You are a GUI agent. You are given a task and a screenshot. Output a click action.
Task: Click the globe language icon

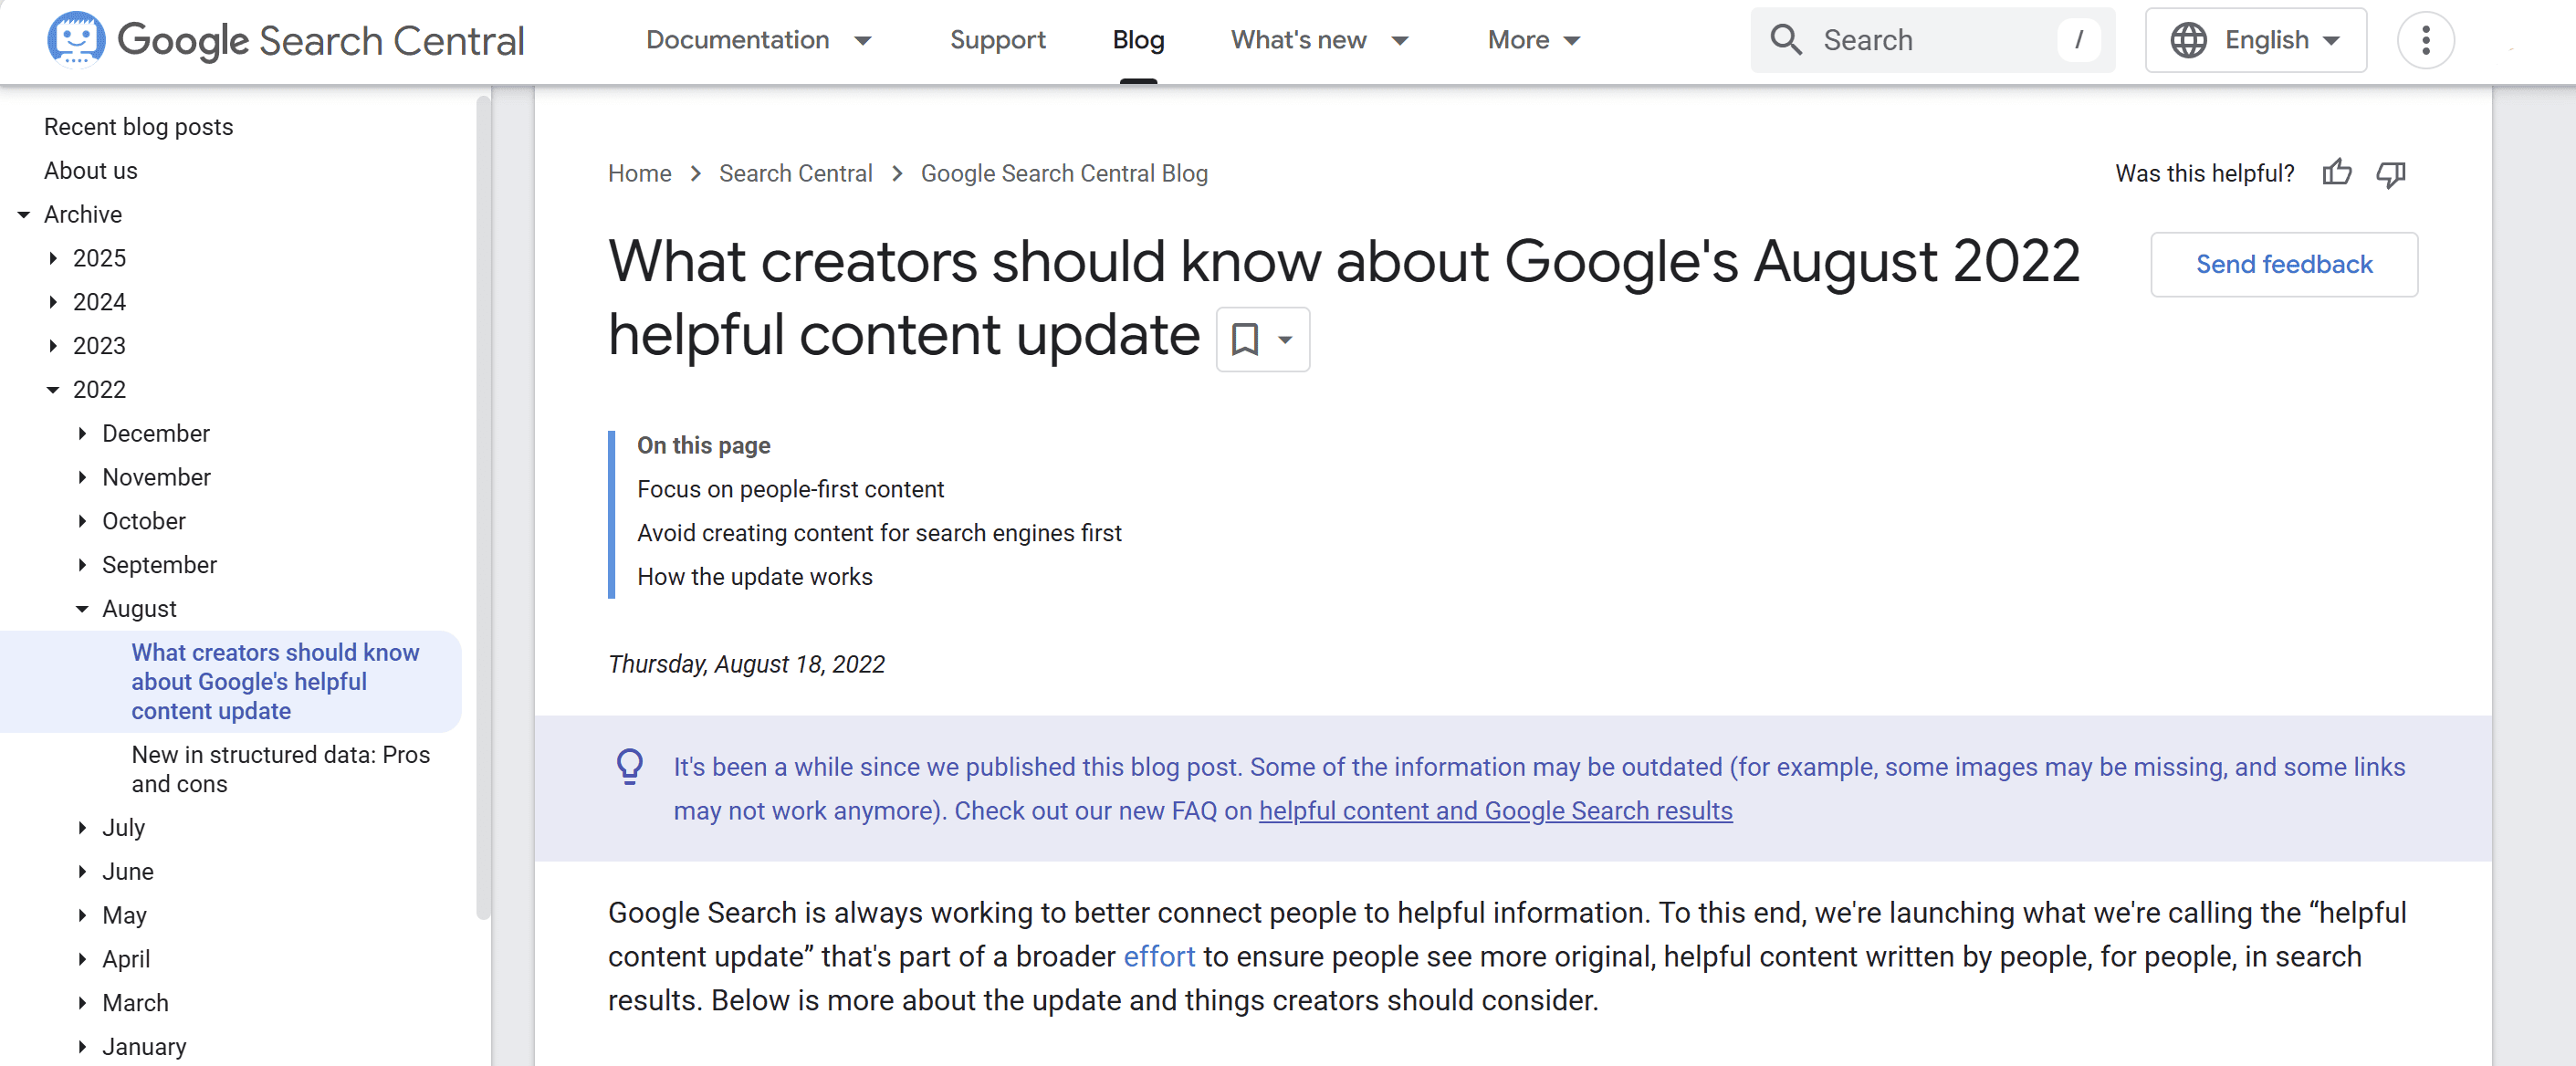(2188, 40)
